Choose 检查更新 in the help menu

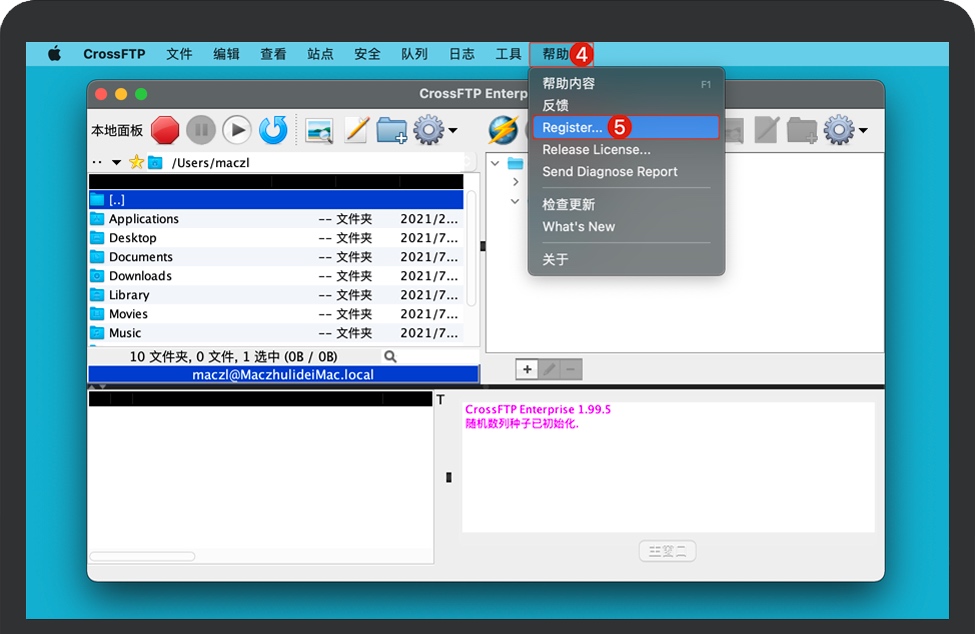[566, 203]
